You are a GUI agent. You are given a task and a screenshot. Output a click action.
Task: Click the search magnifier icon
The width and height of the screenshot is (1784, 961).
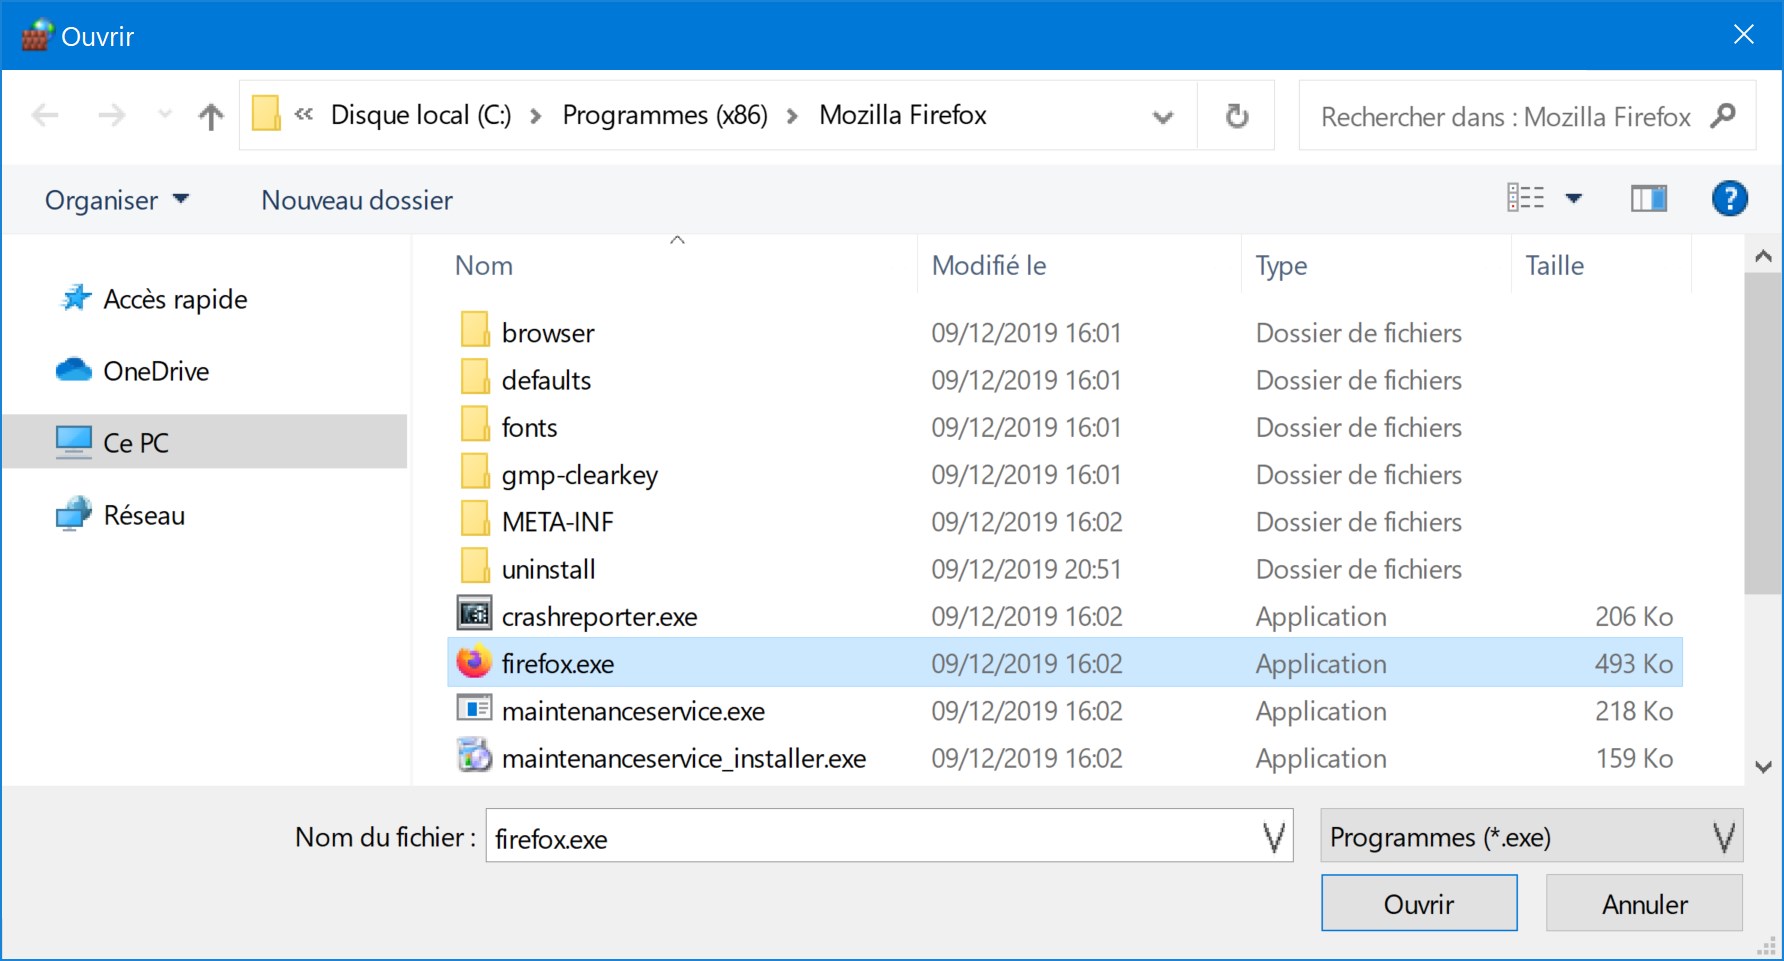pyautogui.click(x=1723, y=116)
